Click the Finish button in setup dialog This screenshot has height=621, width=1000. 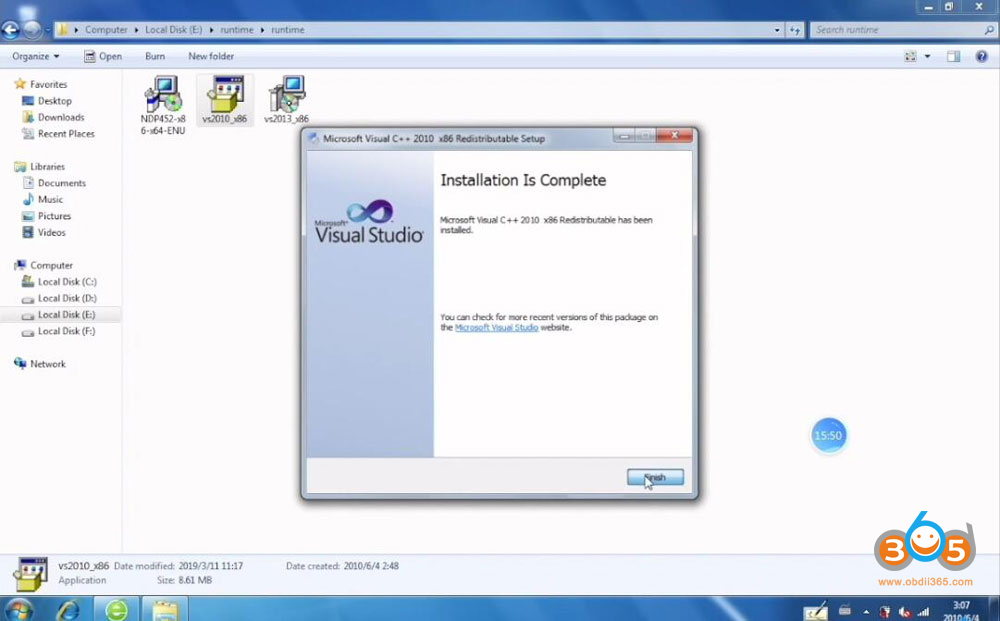(655, 477)
